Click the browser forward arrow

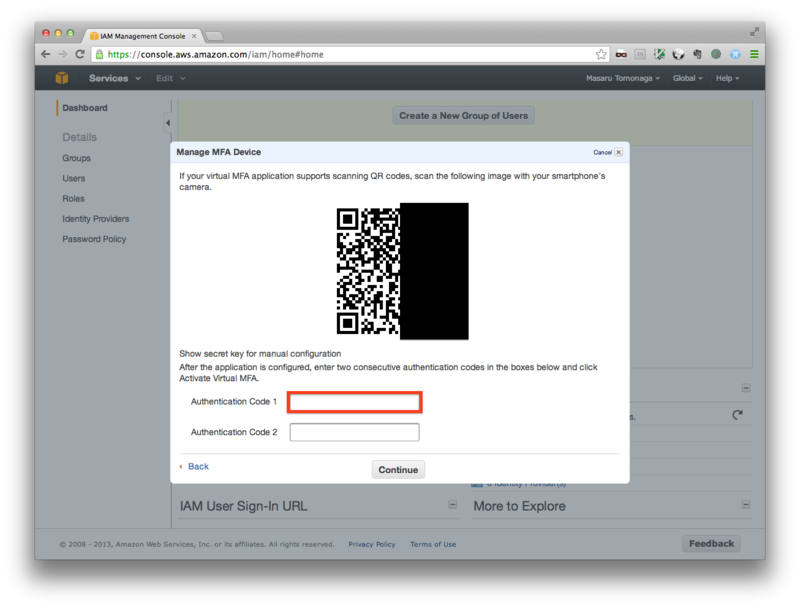point(62,54)
